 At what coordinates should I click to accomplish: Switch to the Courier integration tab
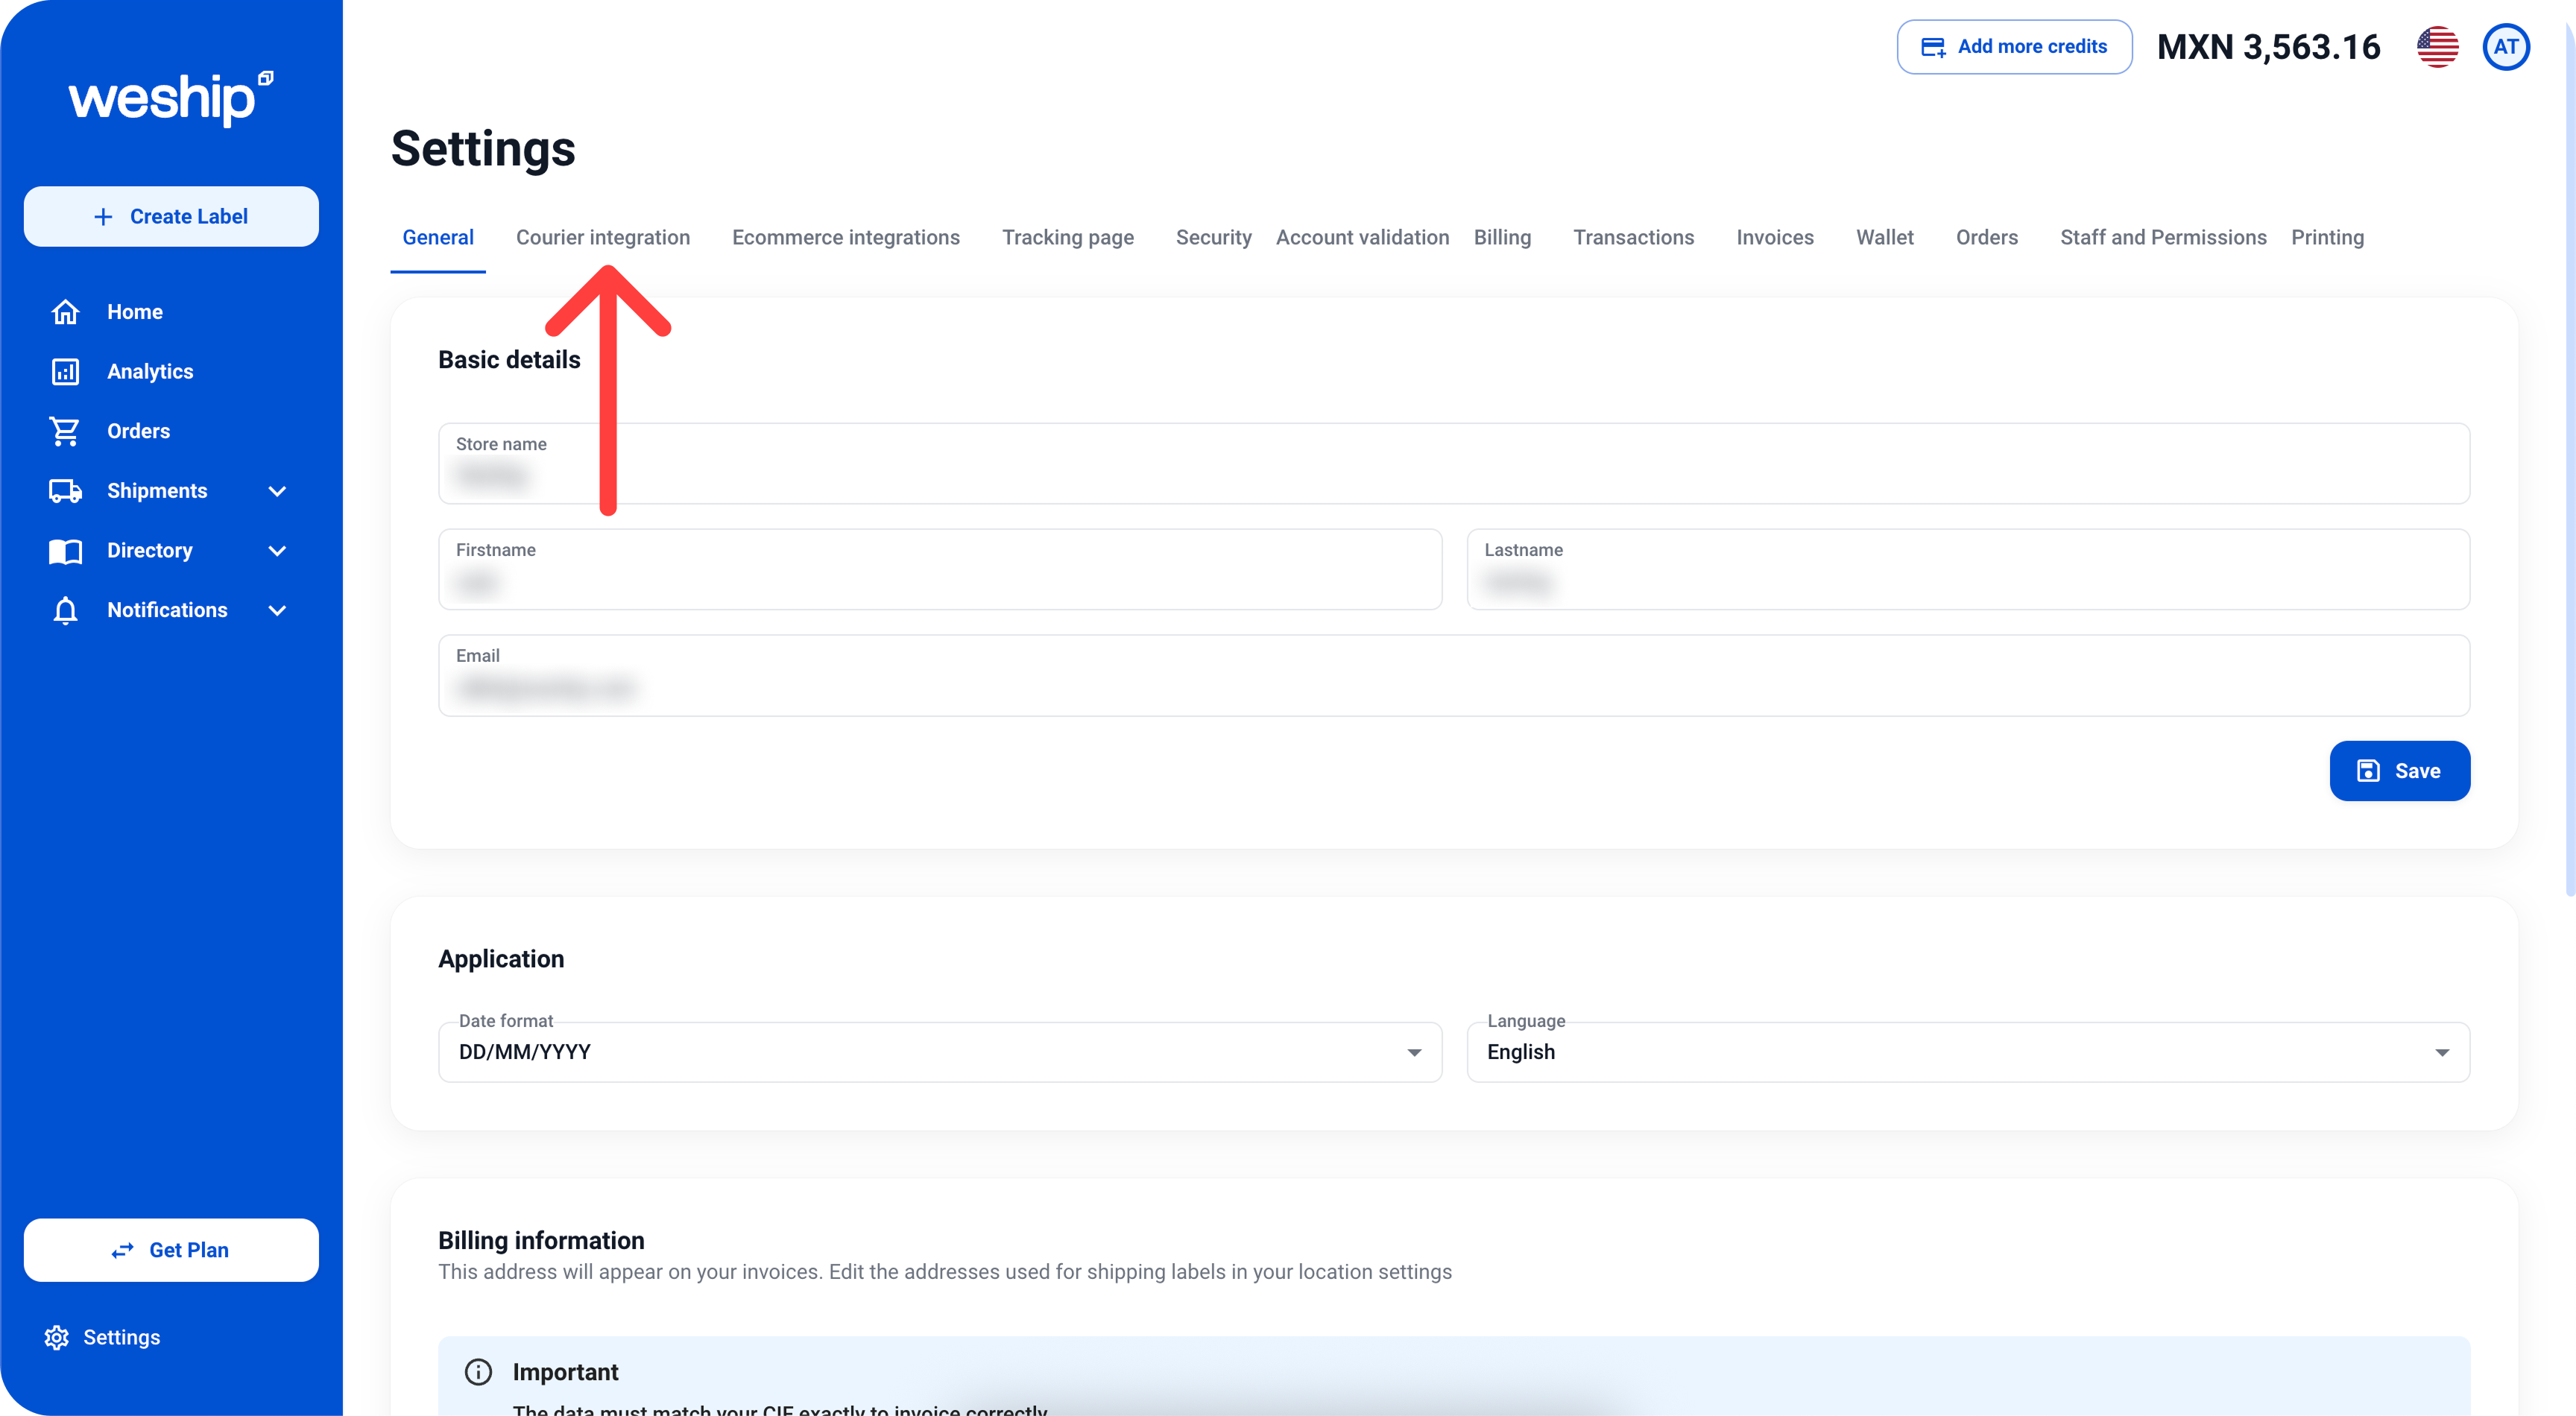(602, 237)
